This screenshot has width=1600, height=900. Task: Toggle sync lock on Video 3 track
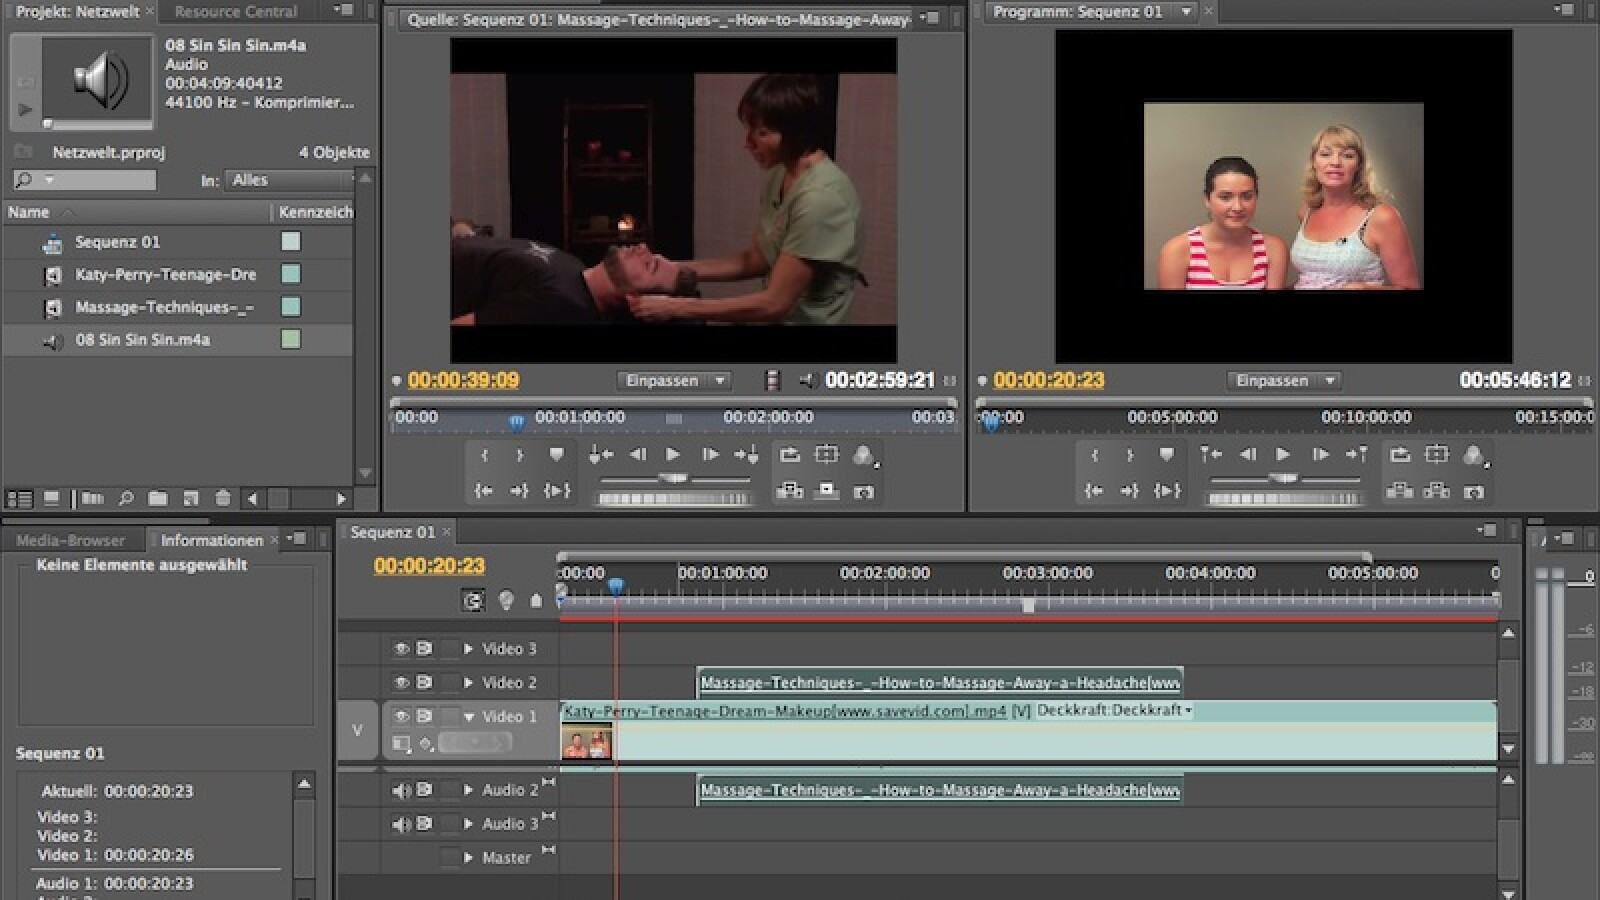[424, 649]
